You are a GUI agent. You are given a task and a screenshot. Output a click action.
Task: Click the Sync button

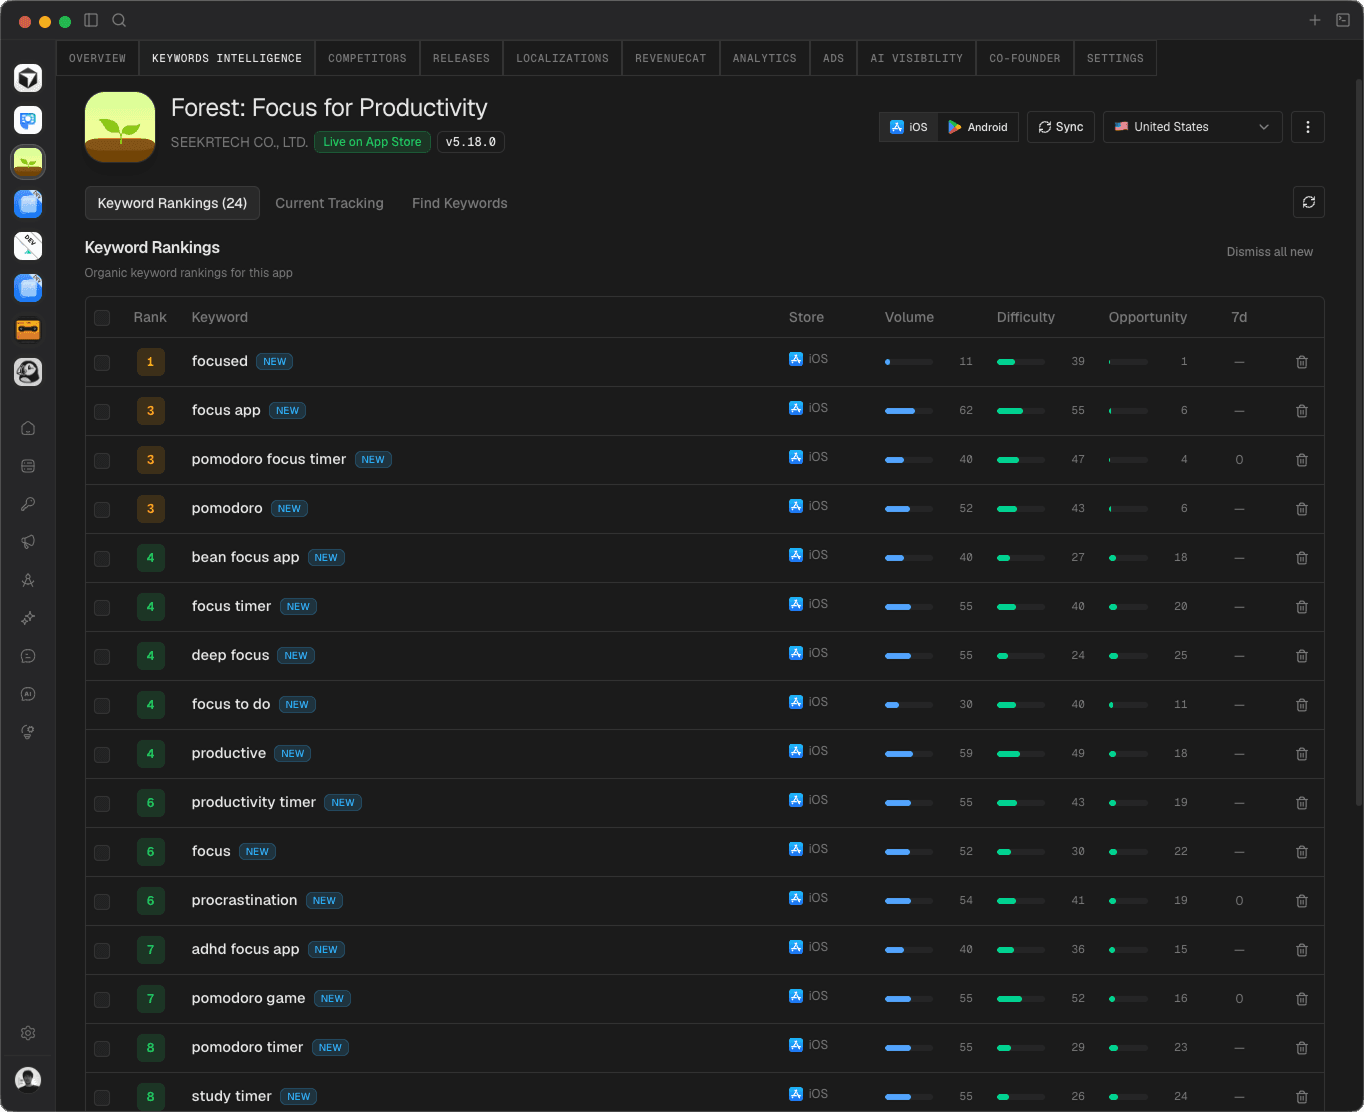pyautogui.click(x=1061, y=127)
